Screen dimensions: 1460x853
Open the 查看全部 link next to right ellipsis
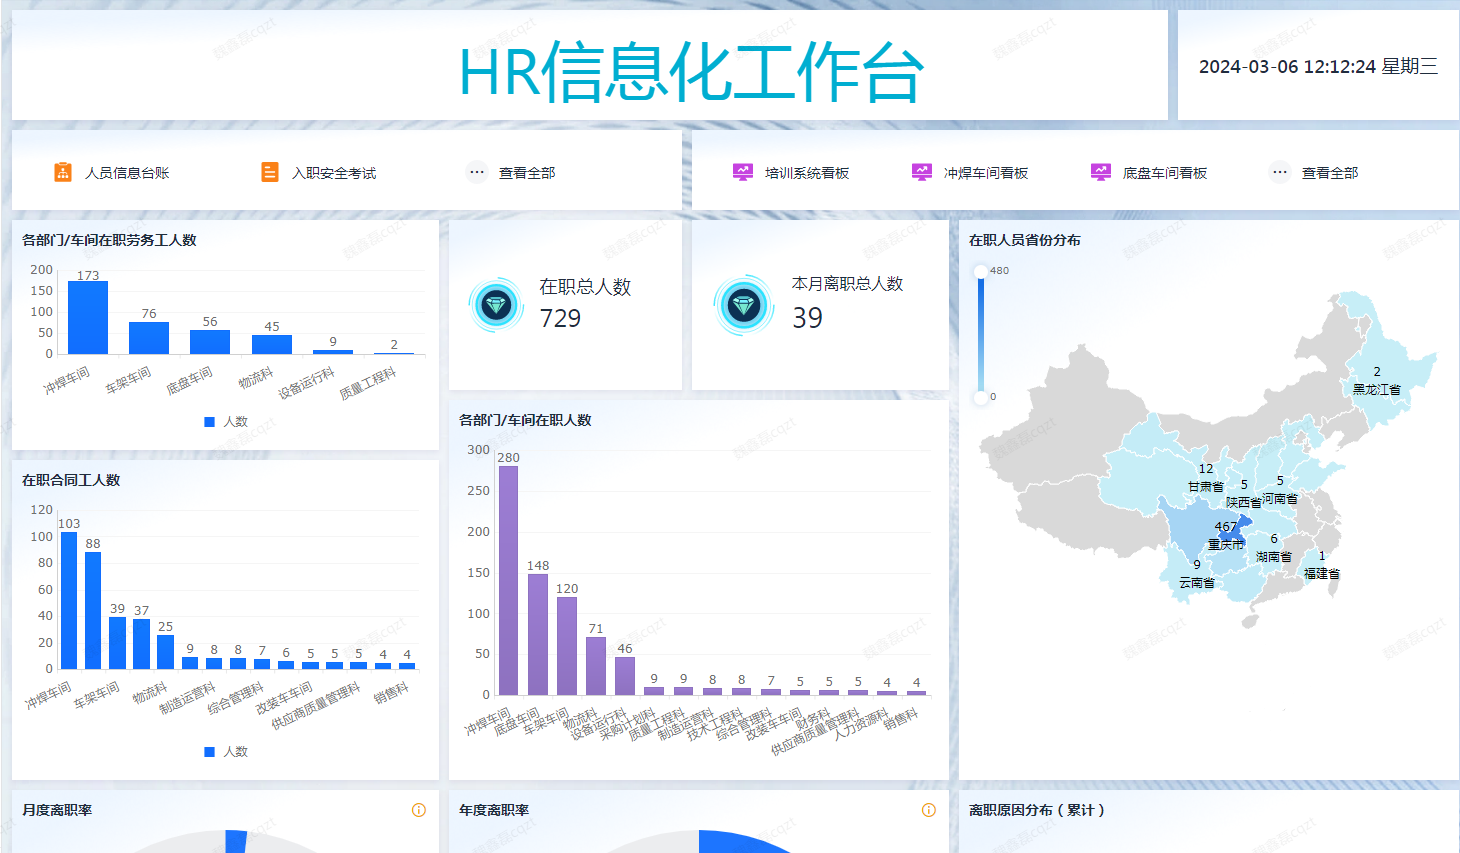point(1329,172)
